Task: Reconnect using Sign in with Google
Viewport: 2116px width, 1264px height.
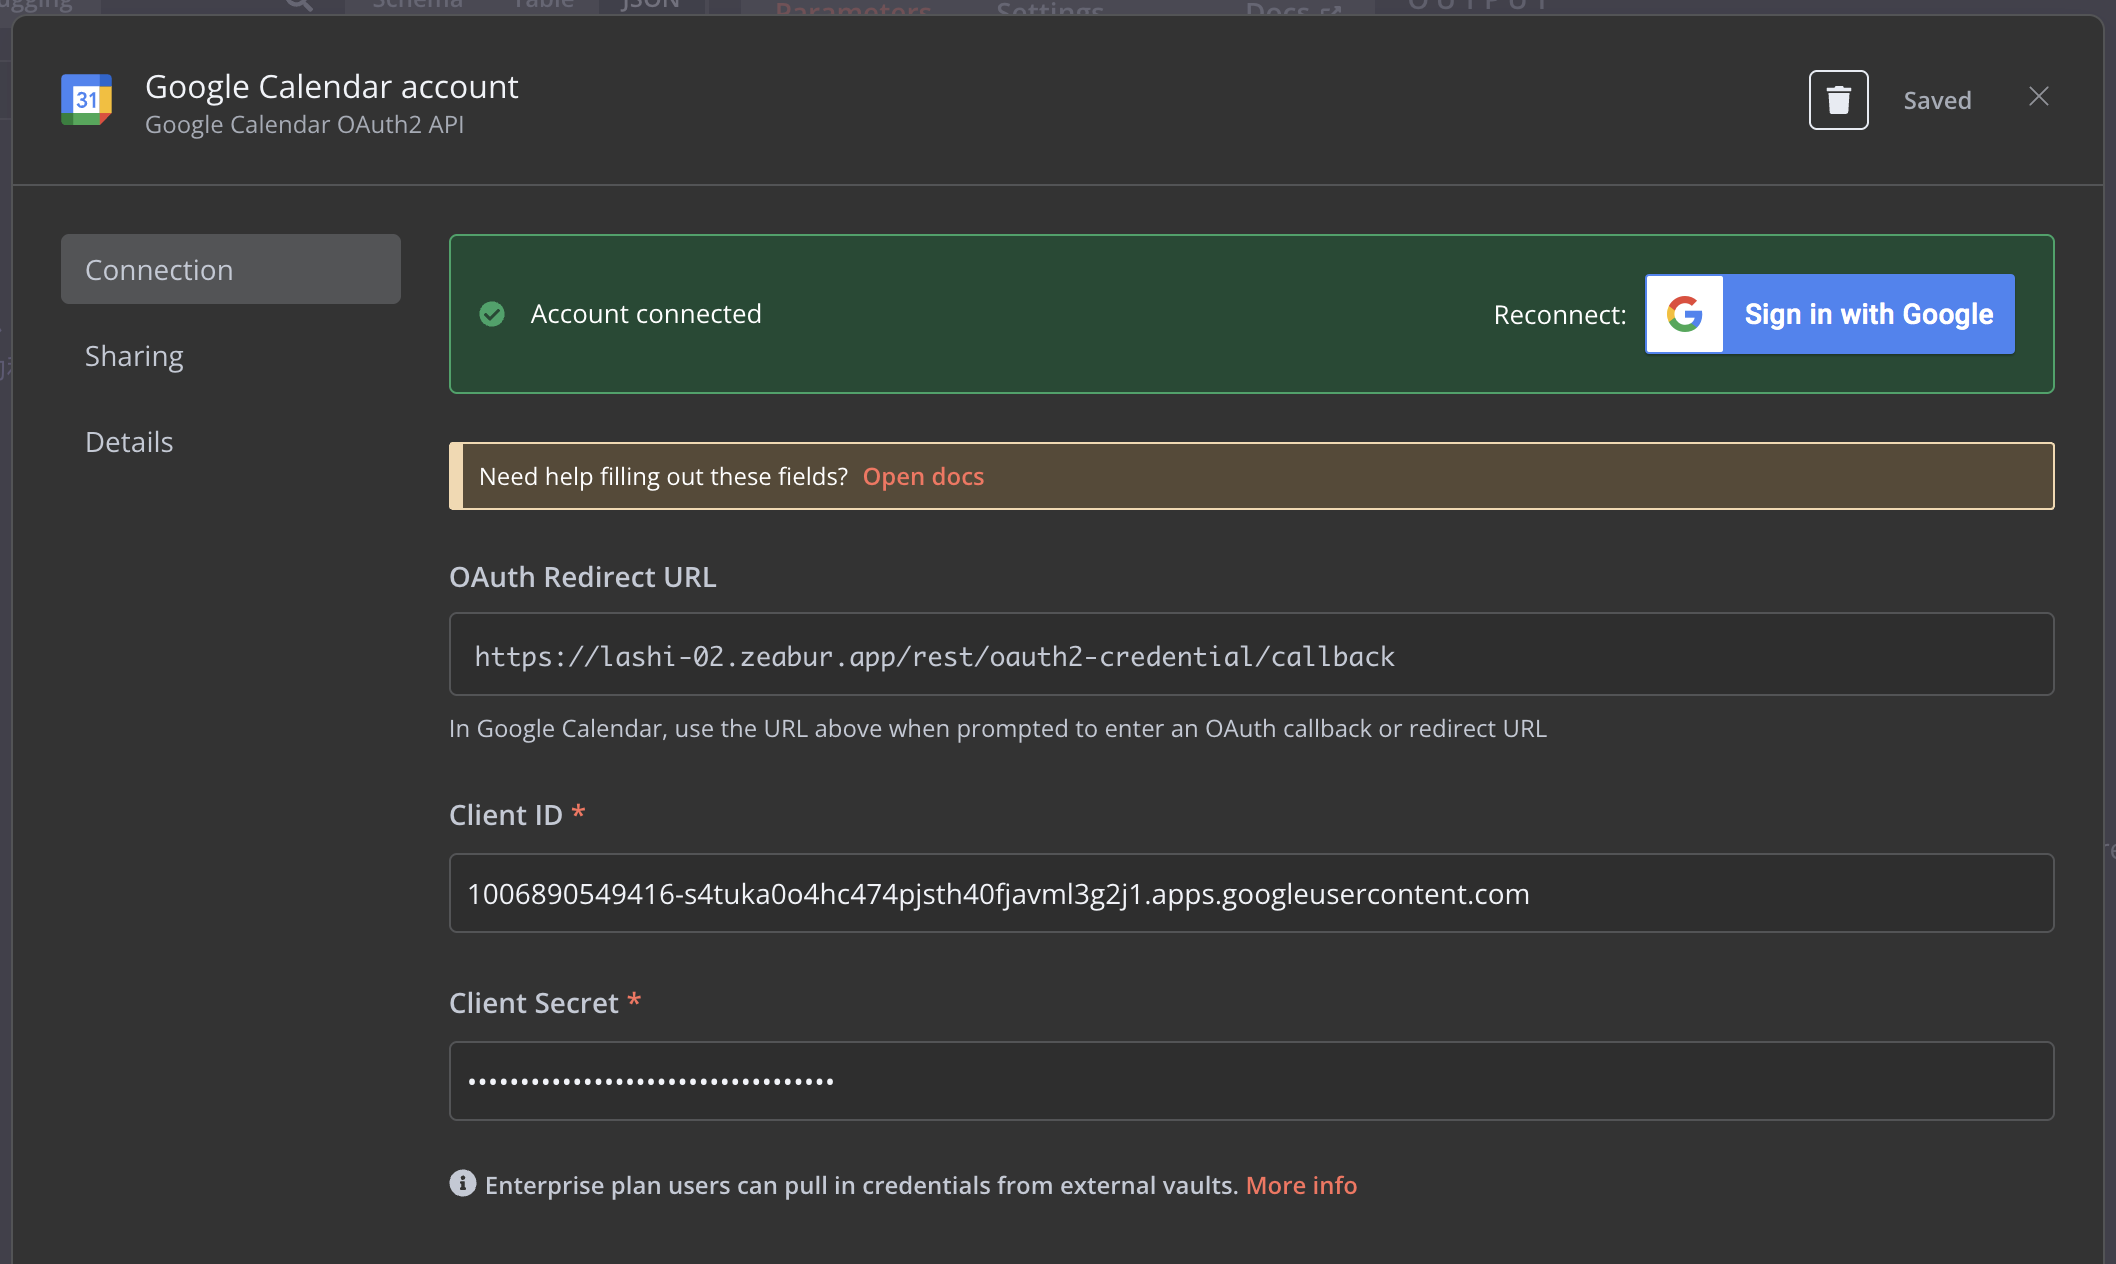Action: point(1830,314)
